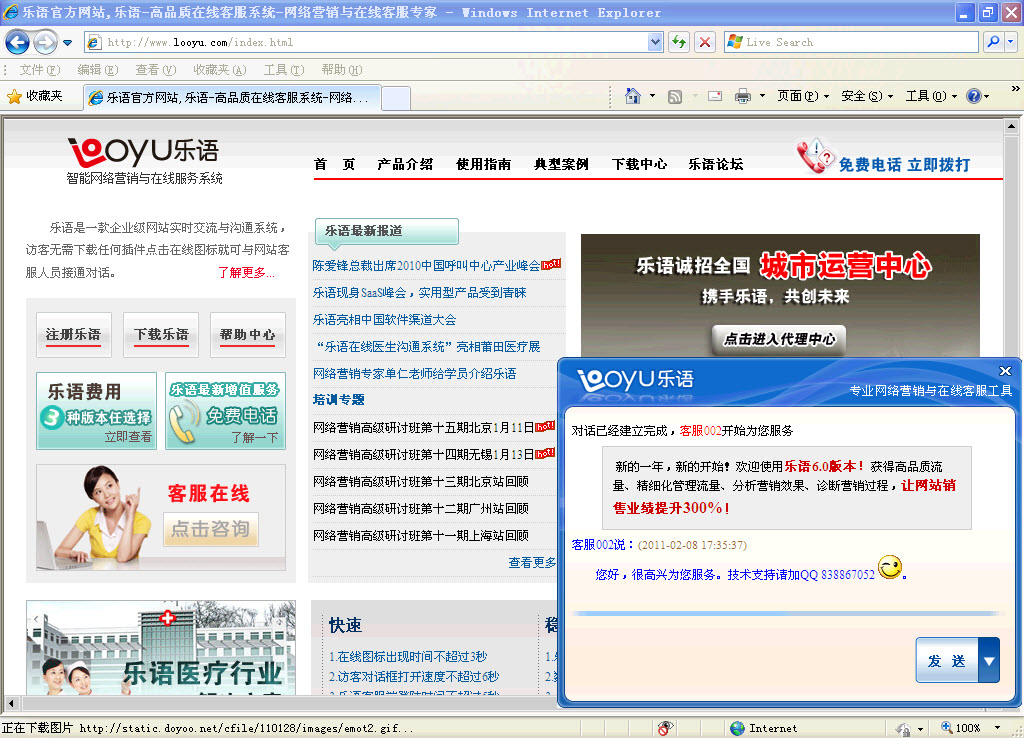The image size is (1024, 738).
Task: Click the 点击进入代理中心 banner button
Action: point(778,339)
